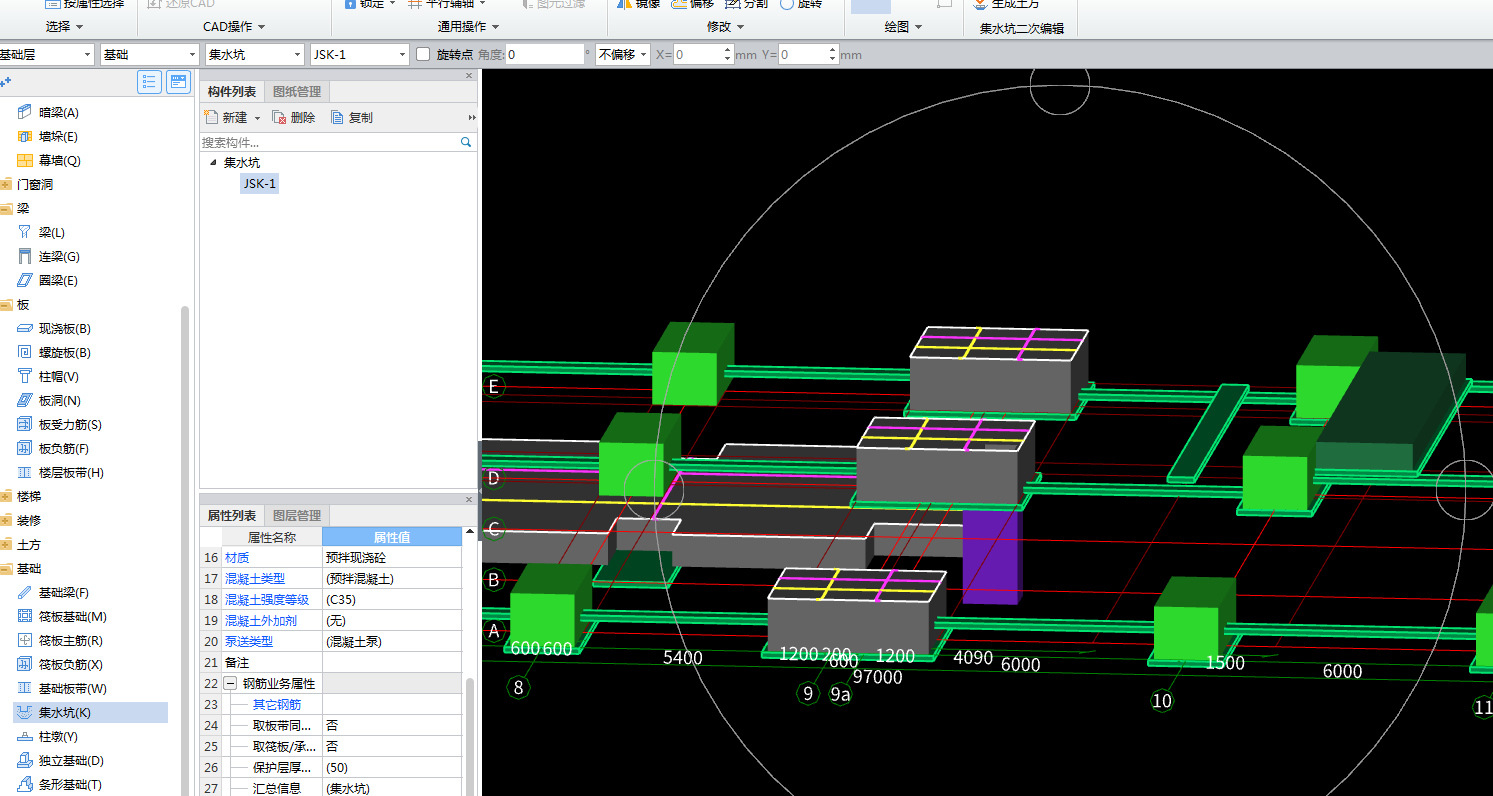Viewport: 1493px width, 796px height.
Task: Collapse the 梁 folder in navigation tree
Action: (x=6, y=208)
